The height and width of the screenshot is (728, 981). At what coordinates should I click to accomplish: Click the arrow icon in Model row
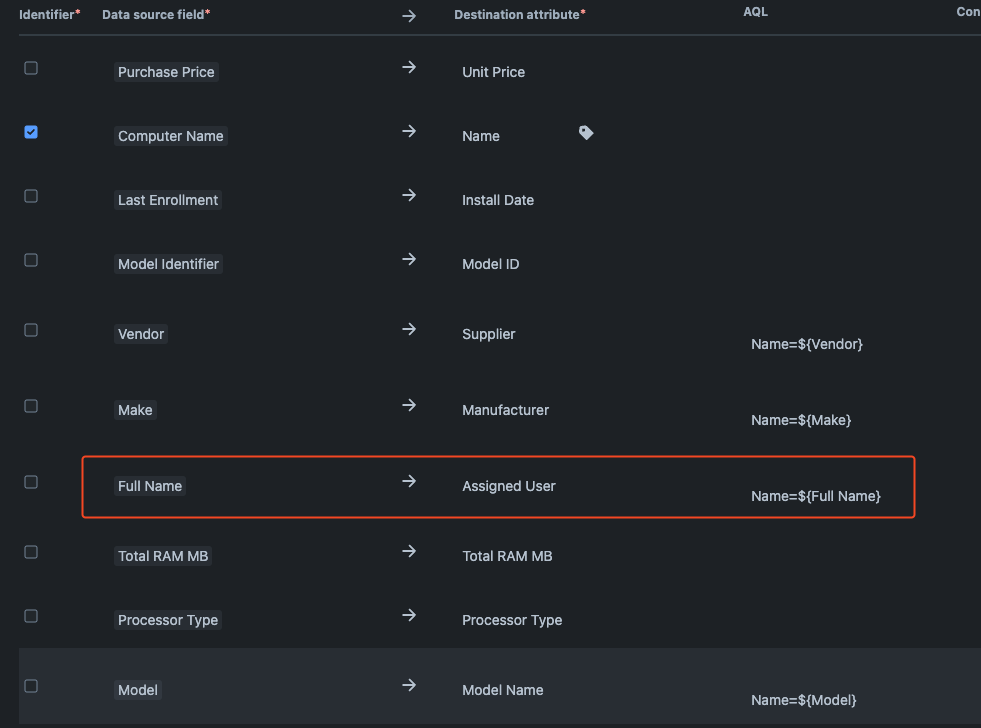tap(408, 685)
